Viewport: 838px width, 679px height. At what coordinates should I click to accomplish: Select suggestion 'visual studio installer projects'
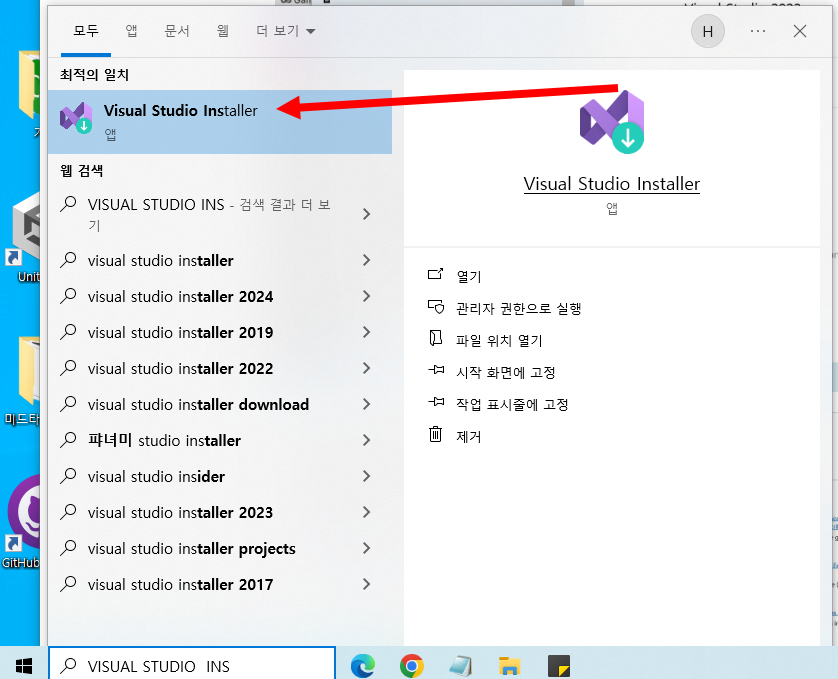[192, 549]
